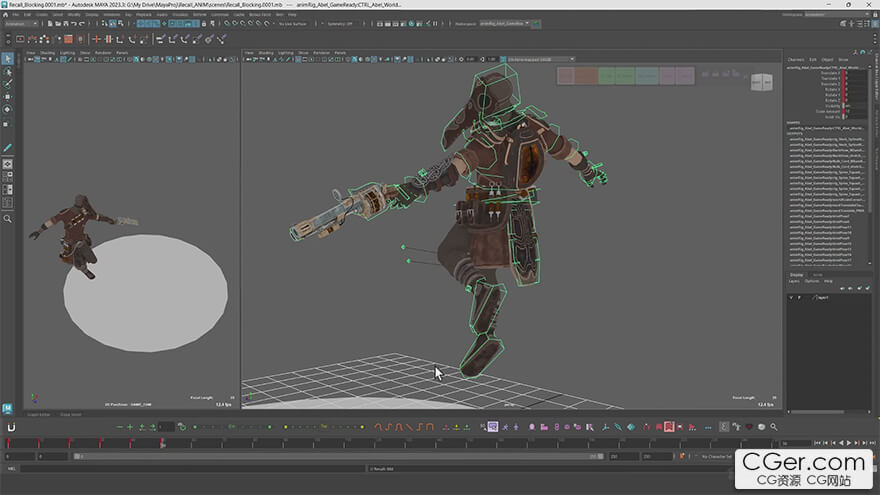This screenshot has height=495, width=880.
Task: Open the File menu
Action: tap(16, 15)
